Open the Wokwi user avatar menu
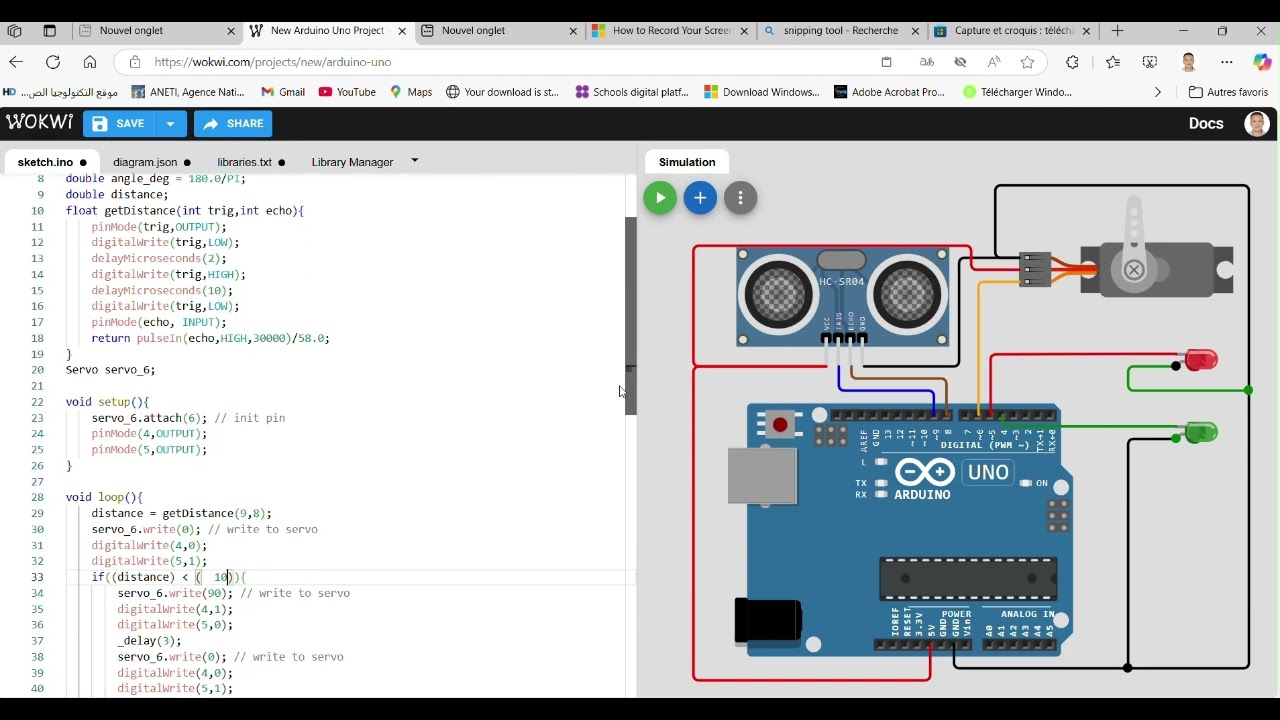Image resolution: width=1280 pixels, height=720 pixels. coord(1257,124)
